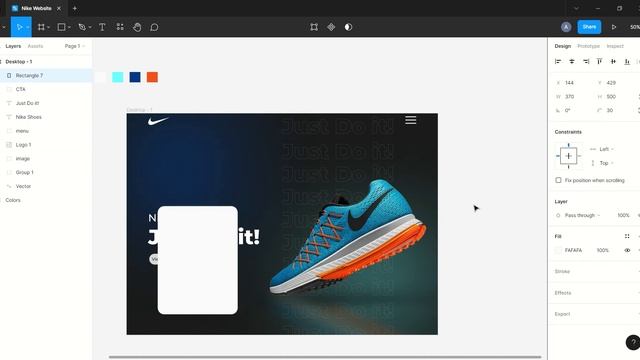Close the Nike Website tab
Screen dimensions: 640x360
[59, 8]
